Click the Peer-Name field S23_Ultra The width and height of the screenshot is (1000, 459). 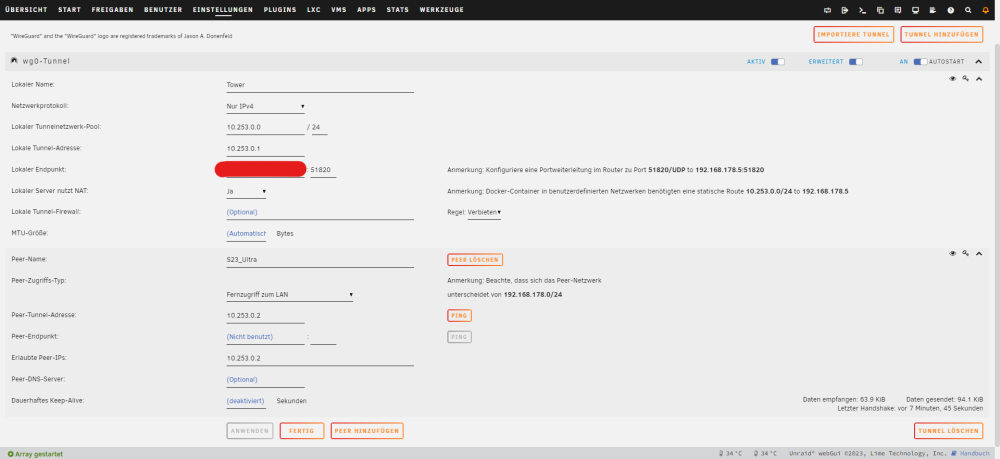coord(320,259)
